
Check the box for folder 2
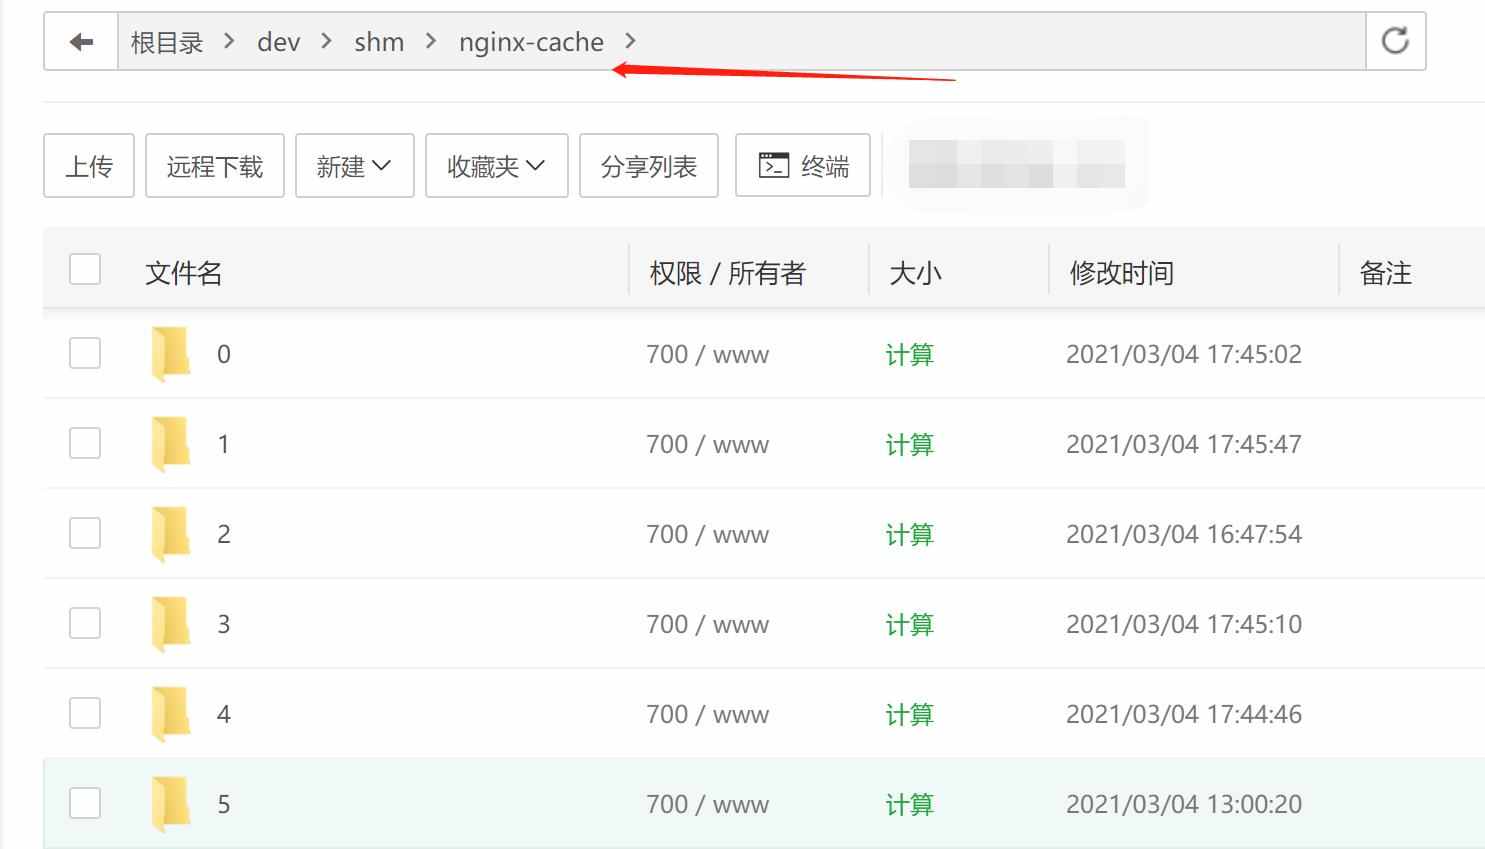[85, 533]
